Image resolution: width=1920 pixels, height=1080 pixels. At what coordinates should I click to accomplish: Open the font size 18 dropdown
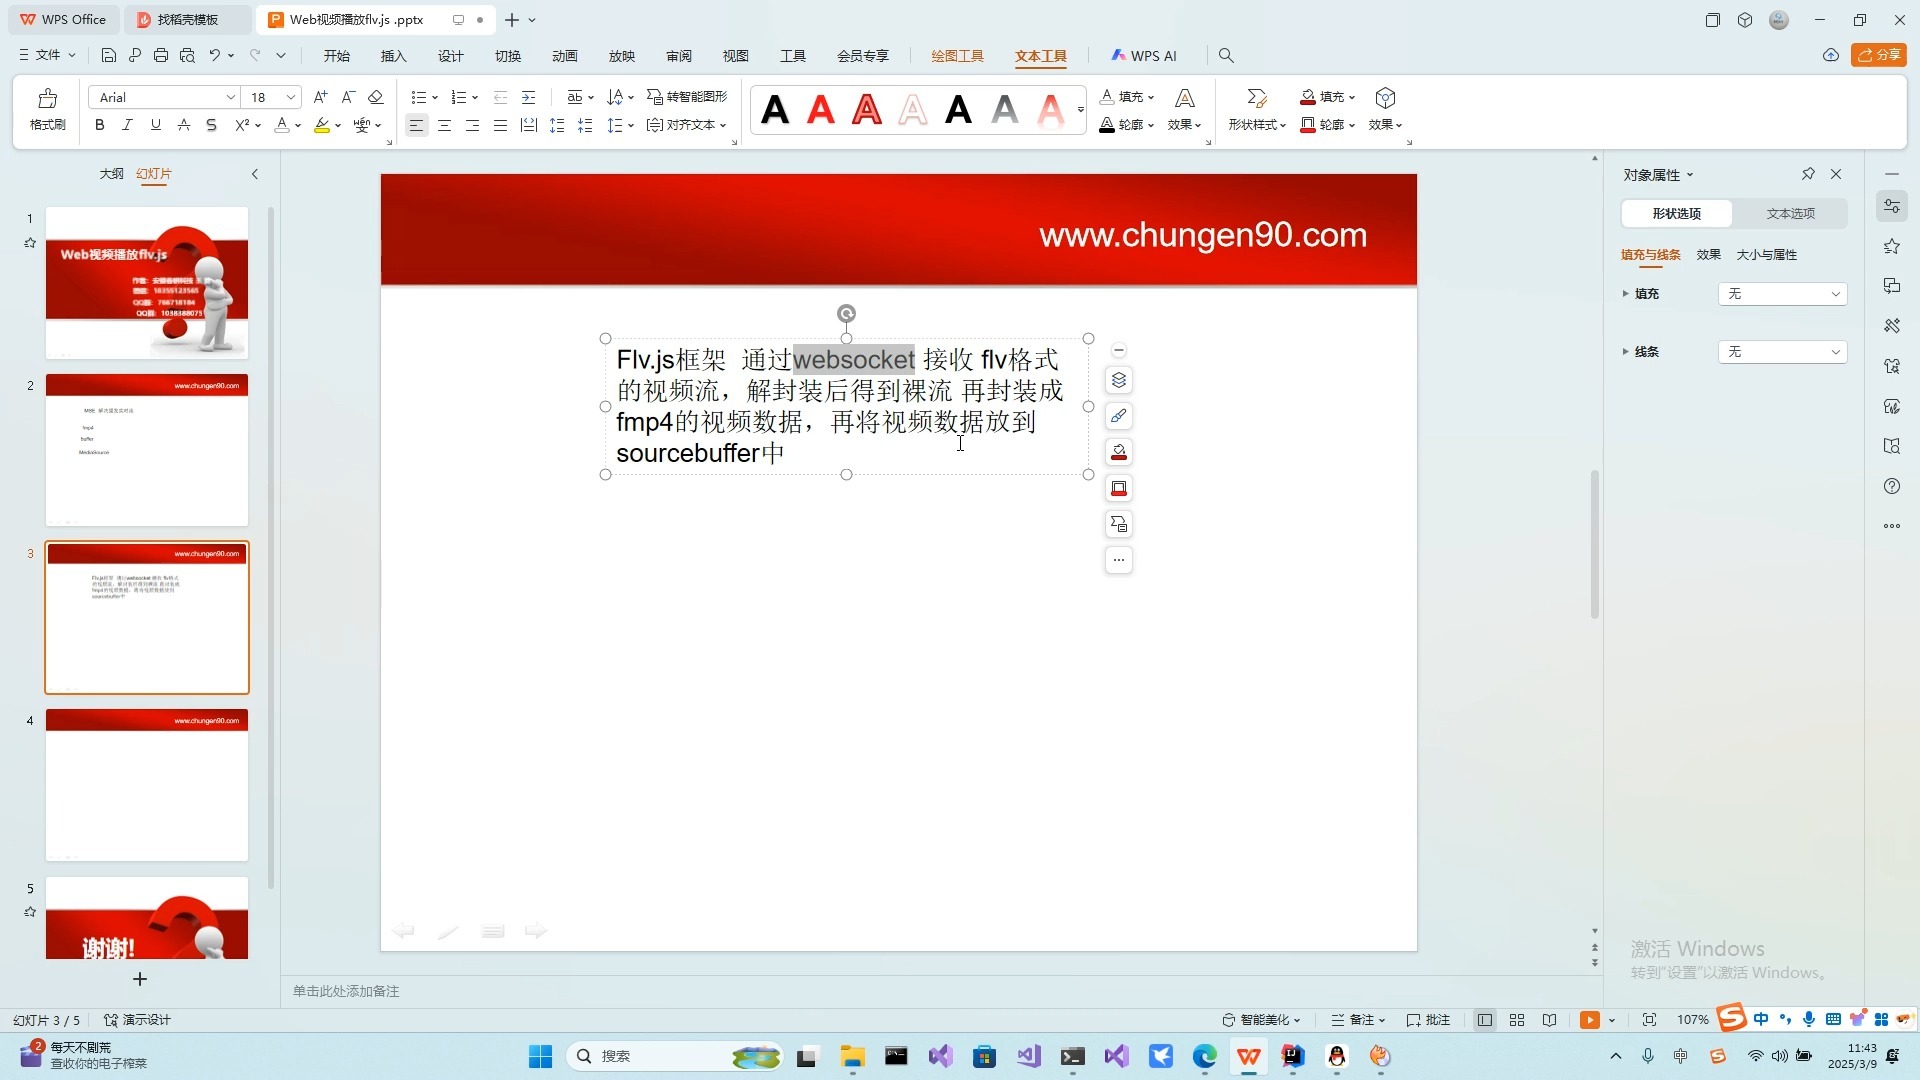[291, 97]
